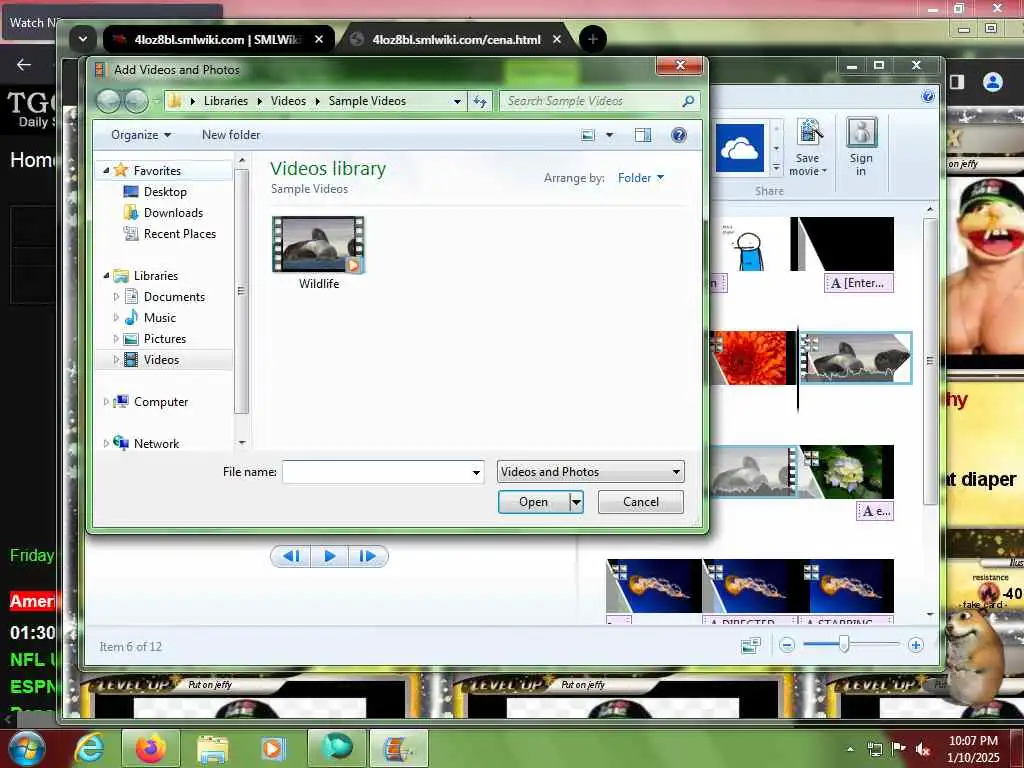Screen dimensions: 1024x768
Task: Click New folder
Action: point(231,135)
